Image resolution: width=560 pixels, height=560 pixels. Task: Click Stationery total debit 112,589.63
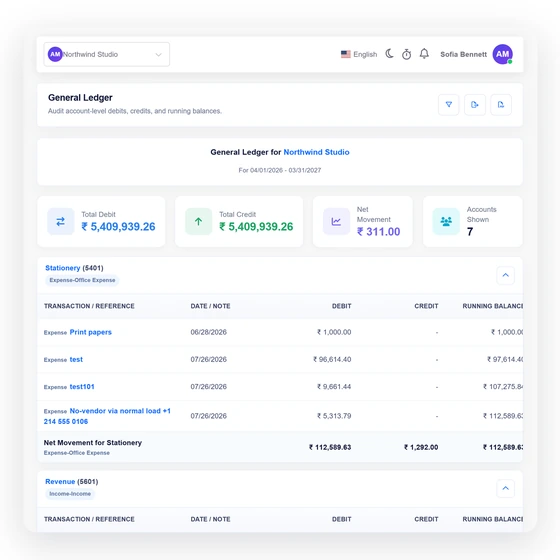[x=330, y=447]
